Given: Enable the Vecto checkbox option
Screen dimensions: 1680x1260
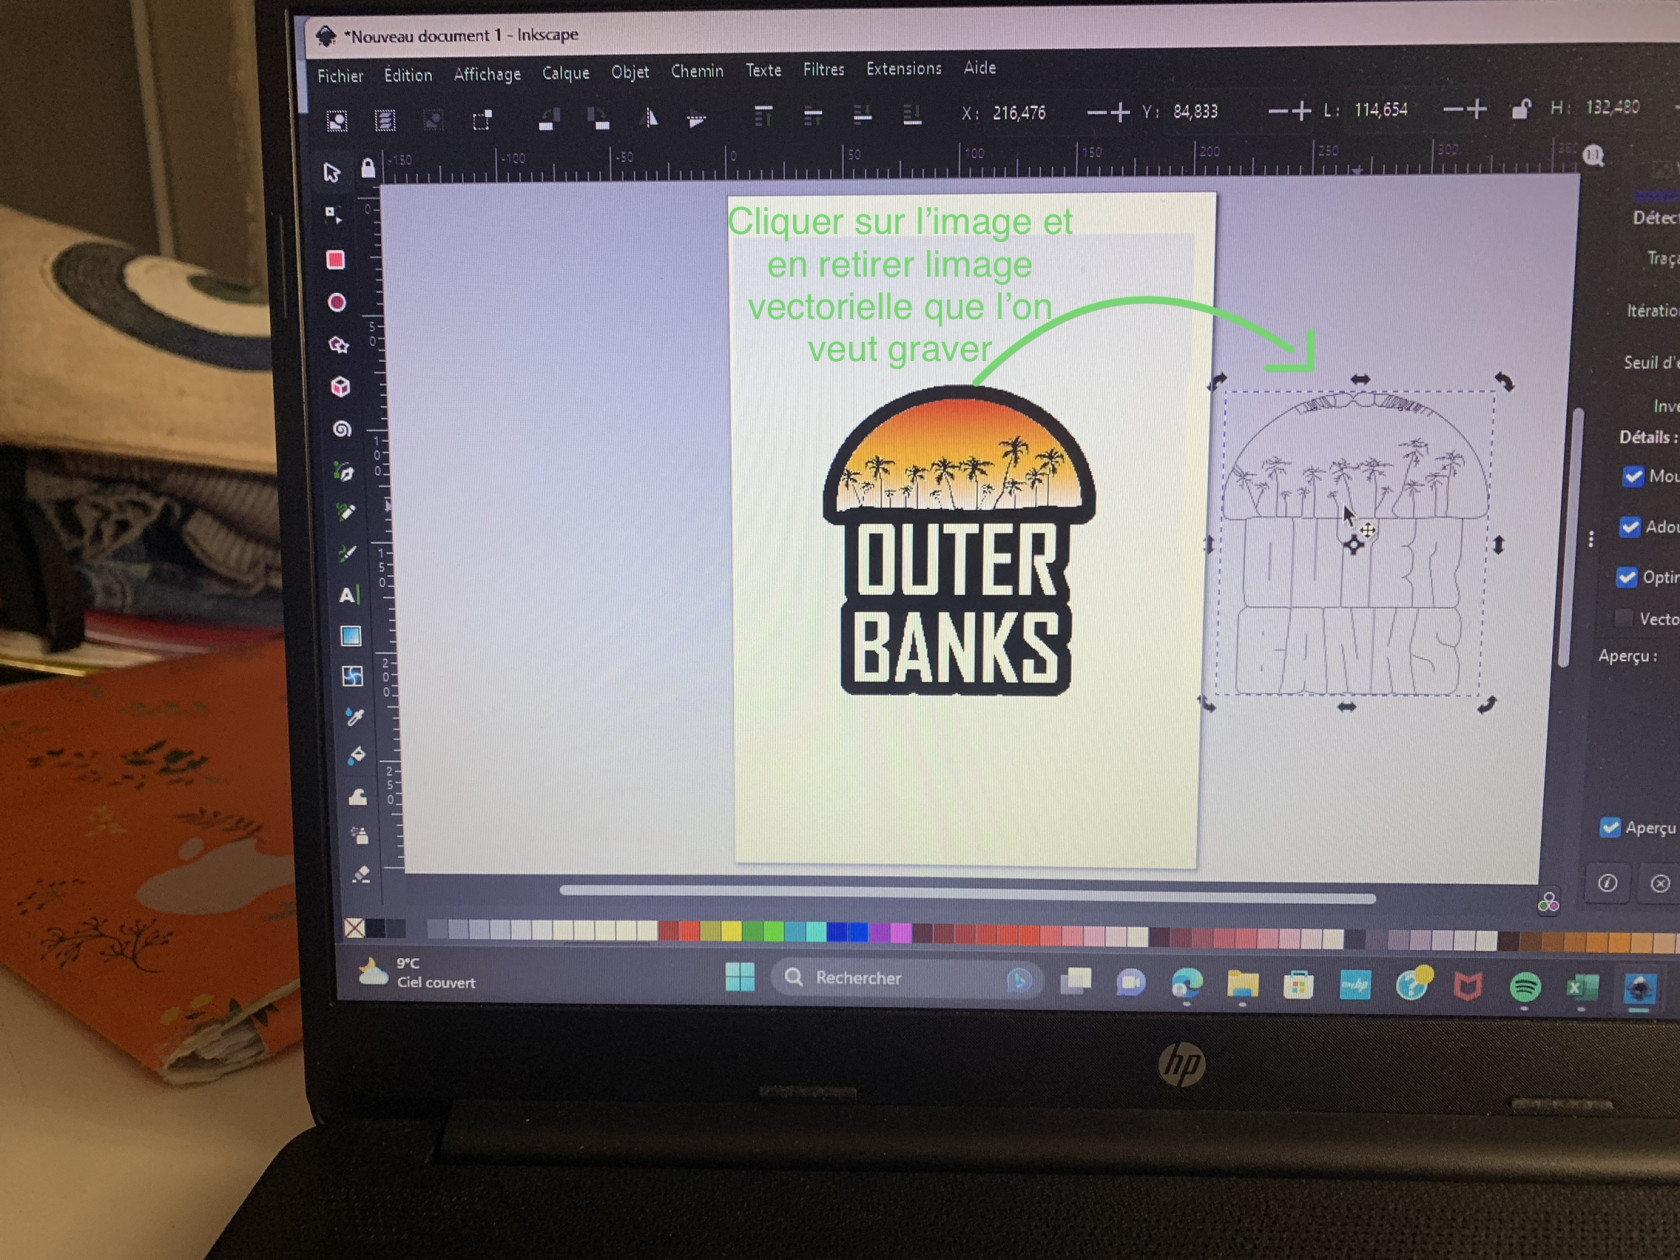Looking at the screenshot, I should coord(1624,618).
